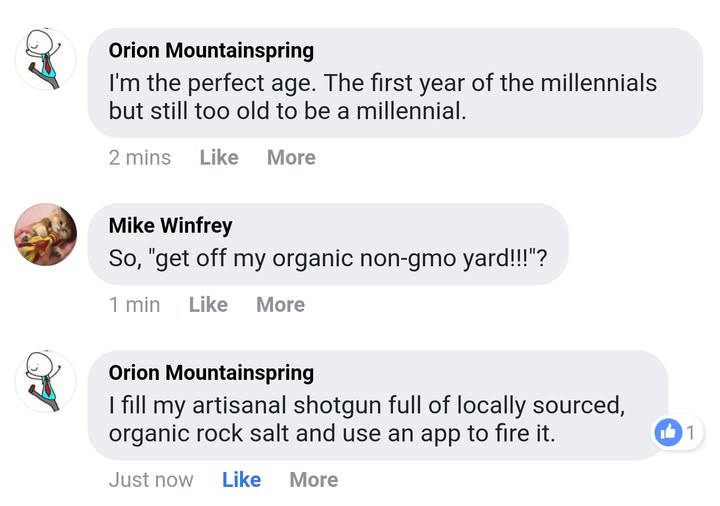Like the "perfect age" millennials comment
Screen dimensions: 720x506
tap(219, 158)
